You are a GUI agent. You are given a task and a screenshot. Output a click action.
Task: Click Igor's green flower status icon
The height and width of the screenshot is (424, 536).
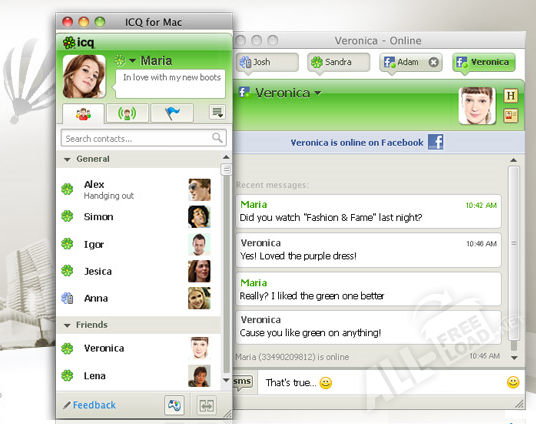tap(67, 243)
